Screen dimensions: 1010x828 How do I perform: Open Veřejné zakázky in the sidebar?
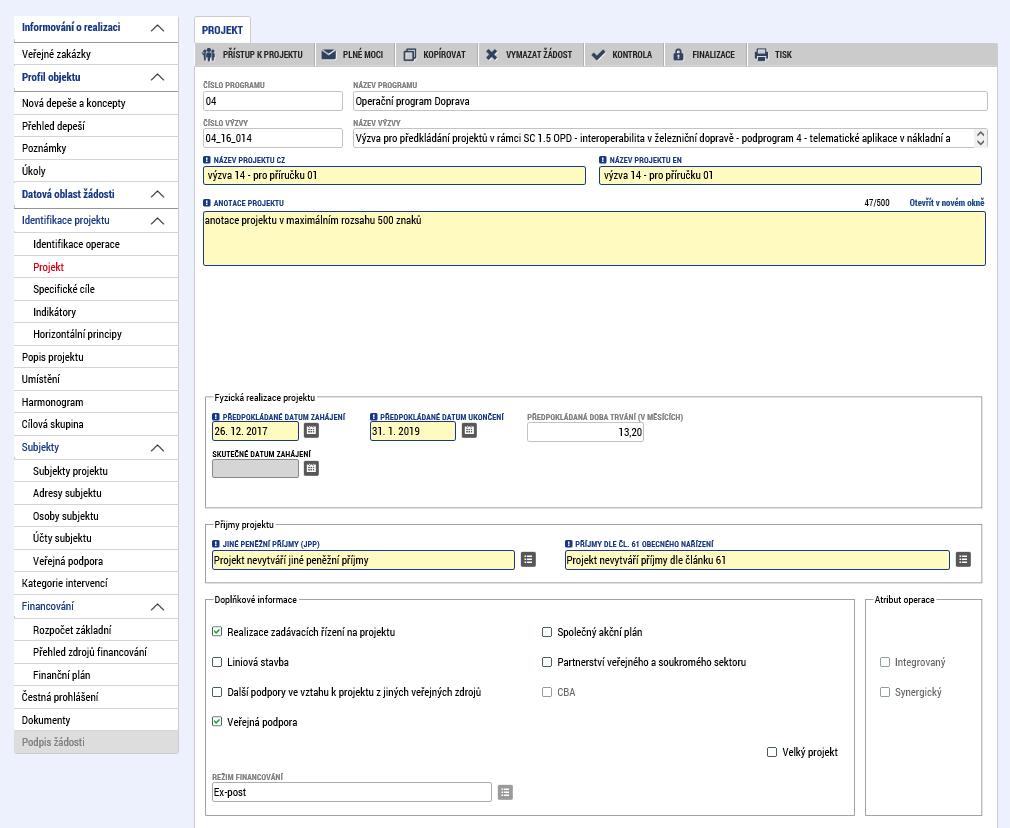pos(96,54)
